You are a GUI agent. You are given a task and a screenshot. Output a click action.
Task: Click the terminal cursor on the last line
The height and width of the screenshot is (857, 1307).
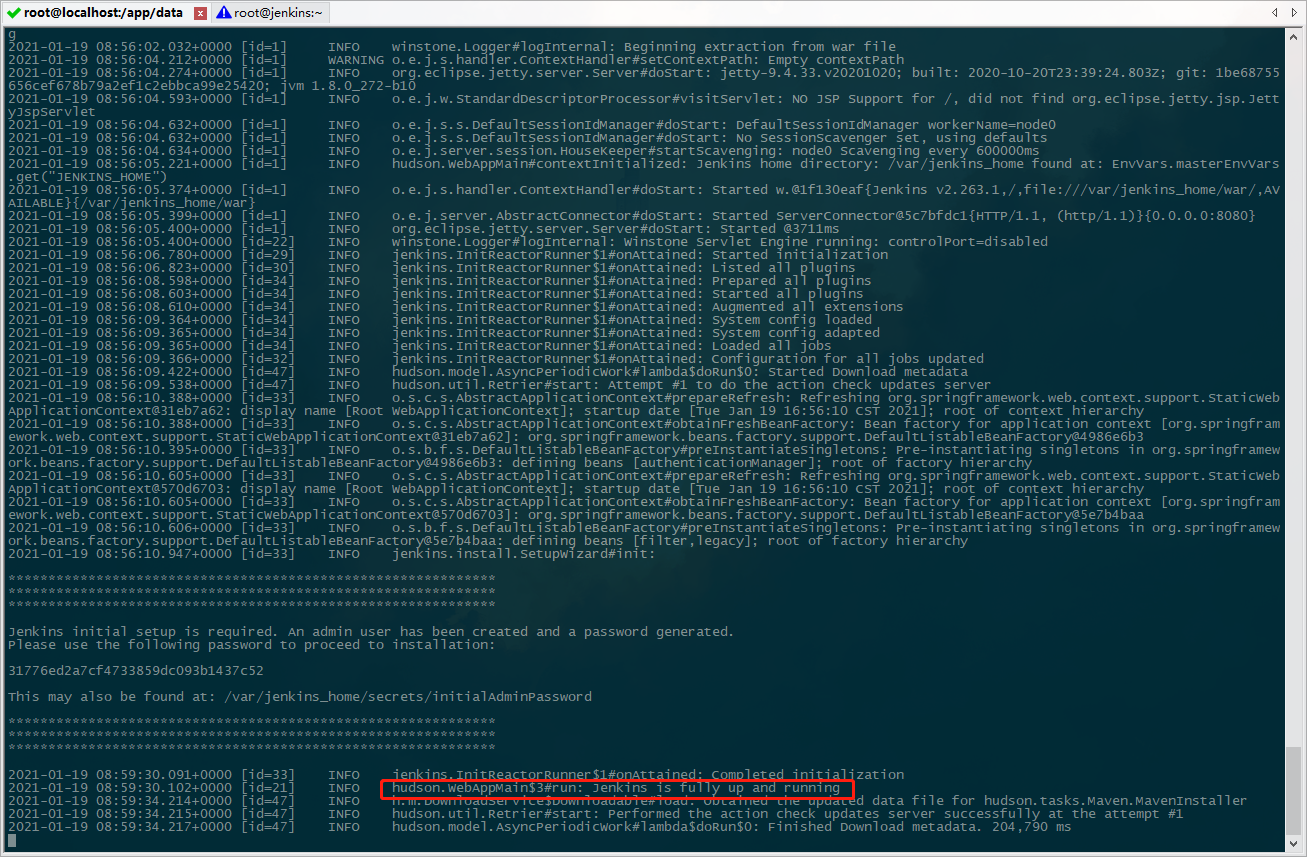pyautogui.click(x=12, y=841)
